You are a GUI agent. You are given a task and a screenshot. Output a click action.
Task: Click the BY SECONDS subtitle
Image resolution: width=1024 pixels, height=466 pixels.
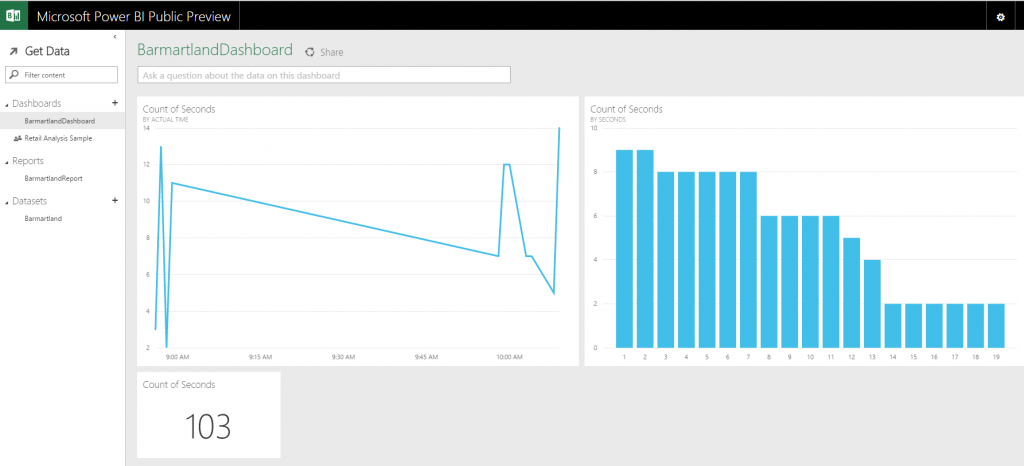click(608, 119)
